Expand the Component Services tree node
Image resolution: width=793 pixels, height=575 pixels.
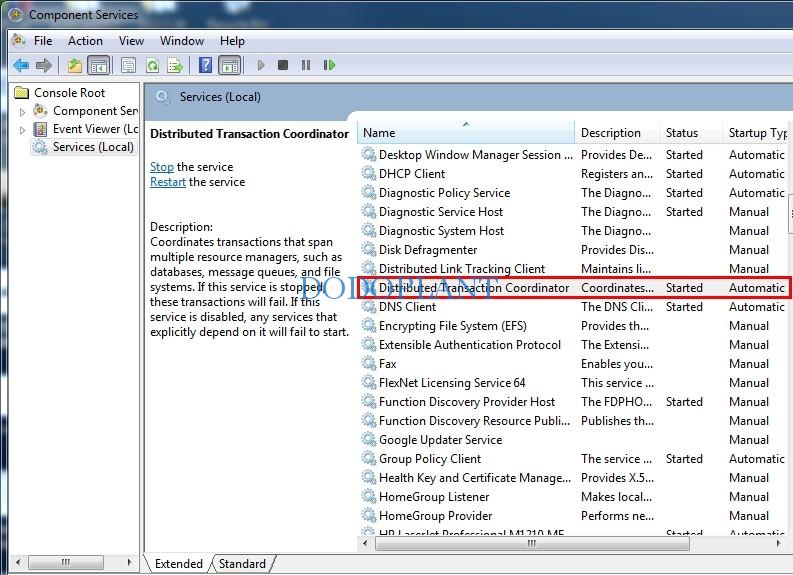click(22, 112)
